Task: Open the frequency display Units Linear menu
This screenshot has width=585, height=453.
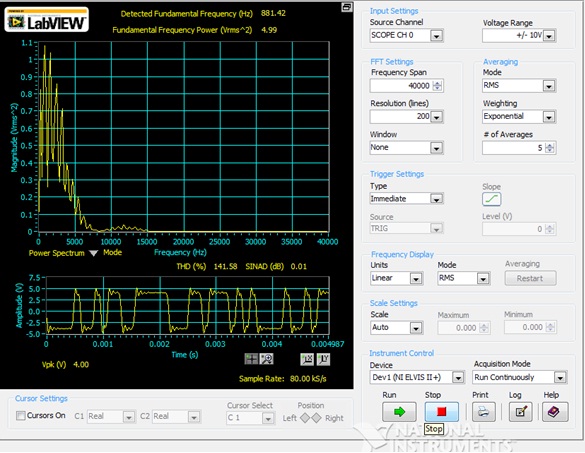Action: (x=396, y=278)
